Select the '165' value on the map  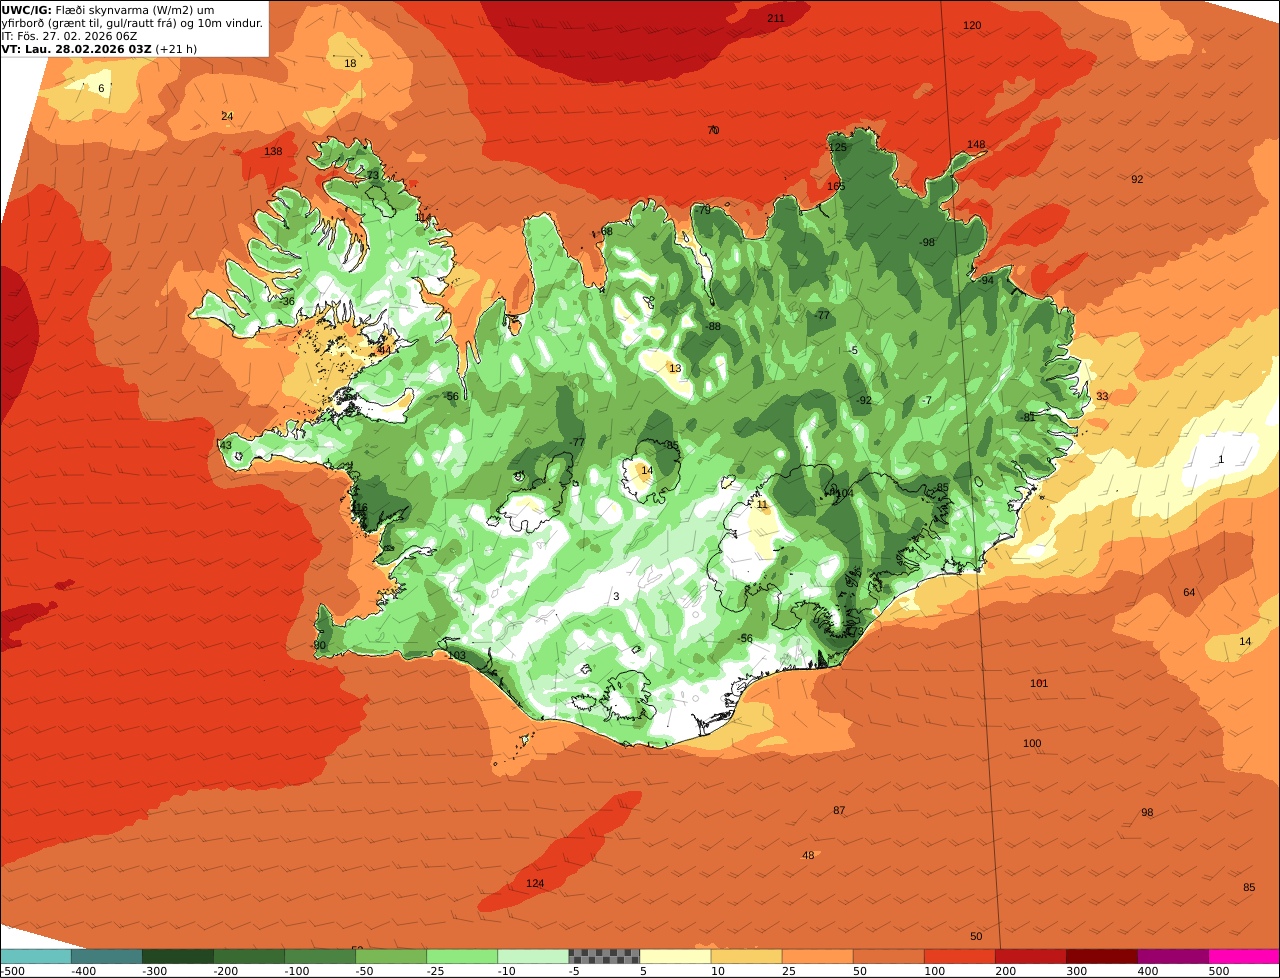pos(836,186)
